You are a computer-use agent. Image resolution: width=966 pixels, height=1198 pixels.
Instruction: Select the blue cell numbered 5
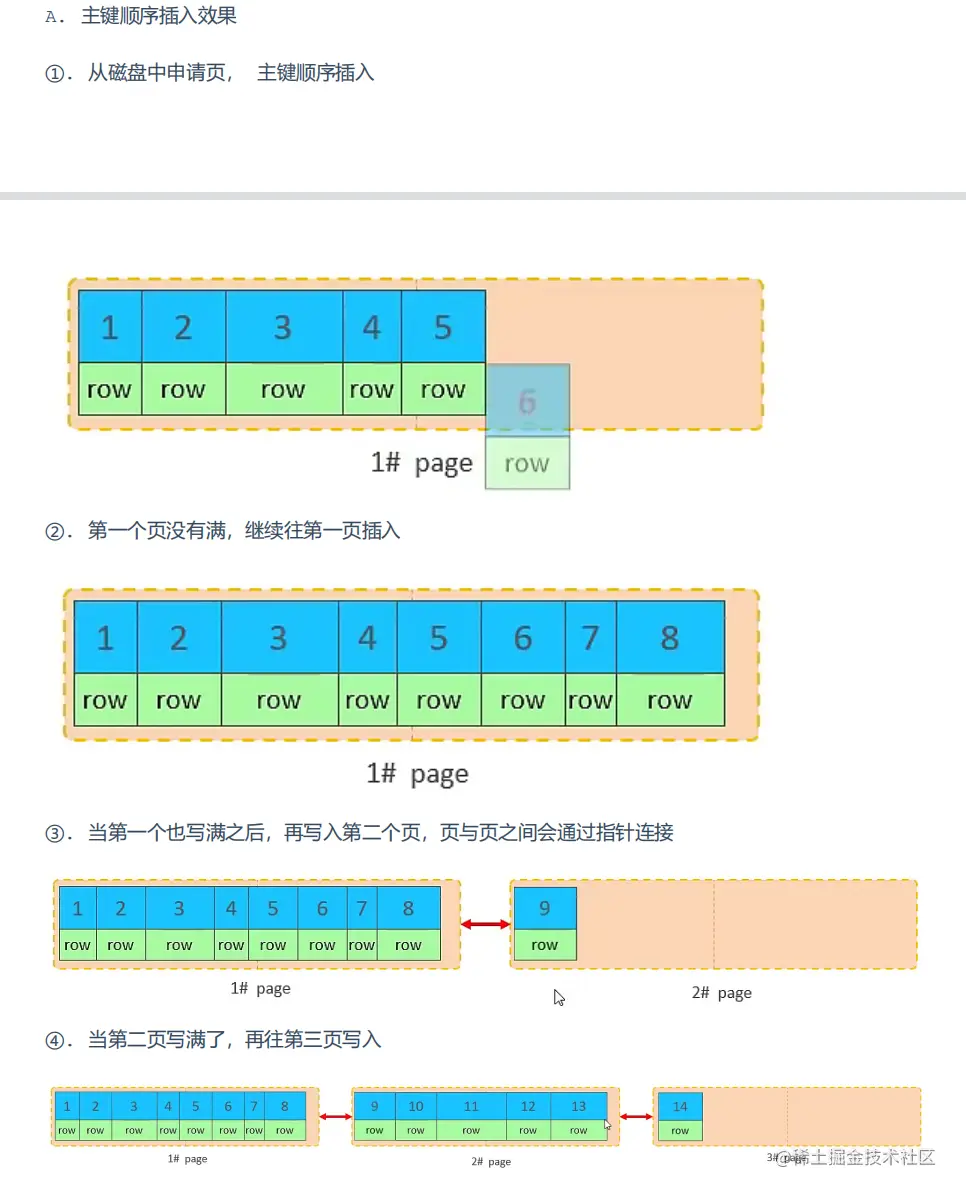[x=444, y=327]
